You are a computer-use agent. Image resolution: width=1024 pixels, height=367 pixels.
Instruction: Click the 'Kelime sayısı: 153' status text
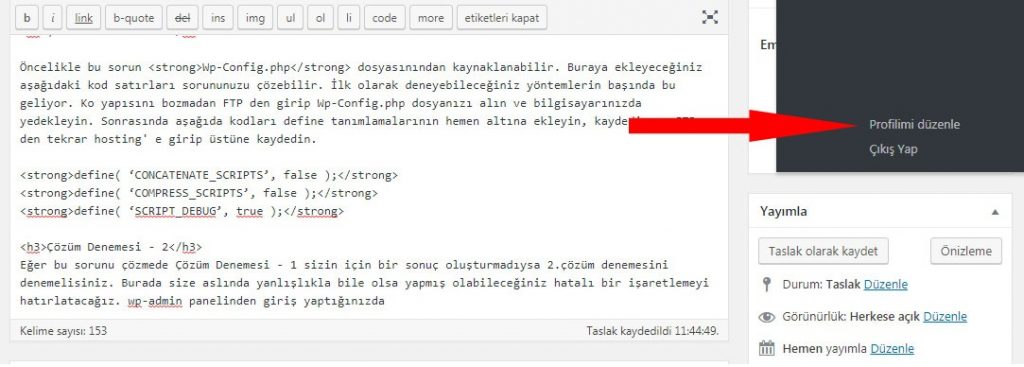63,331
